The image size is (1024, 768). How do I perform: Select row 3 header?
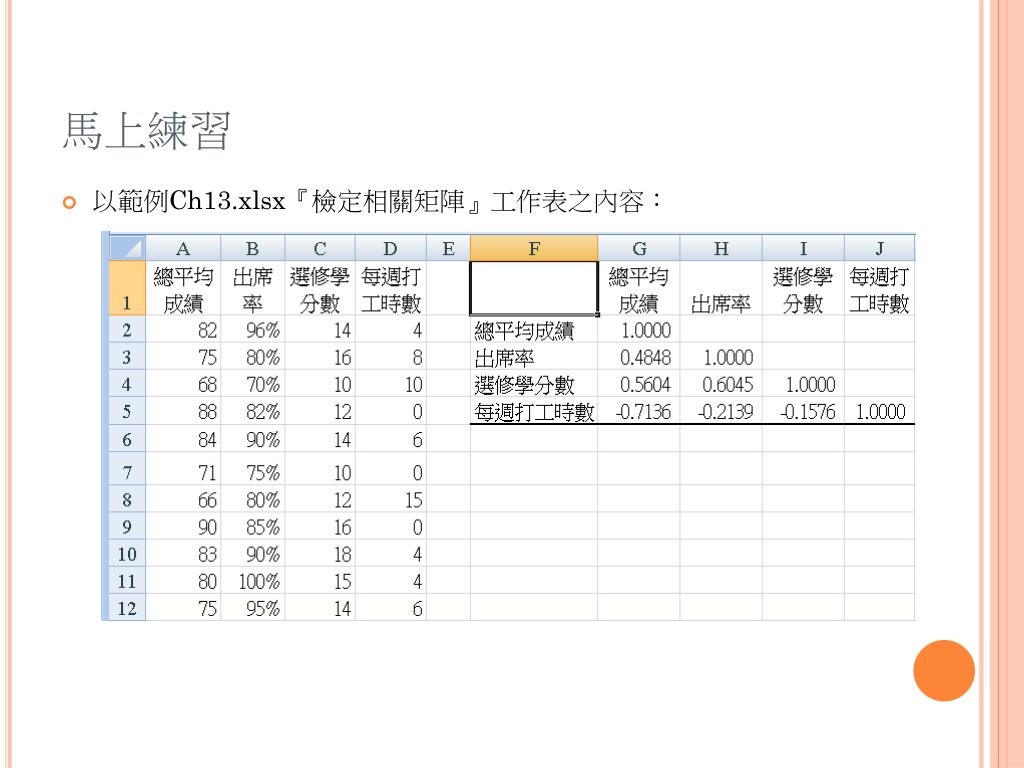127,357
